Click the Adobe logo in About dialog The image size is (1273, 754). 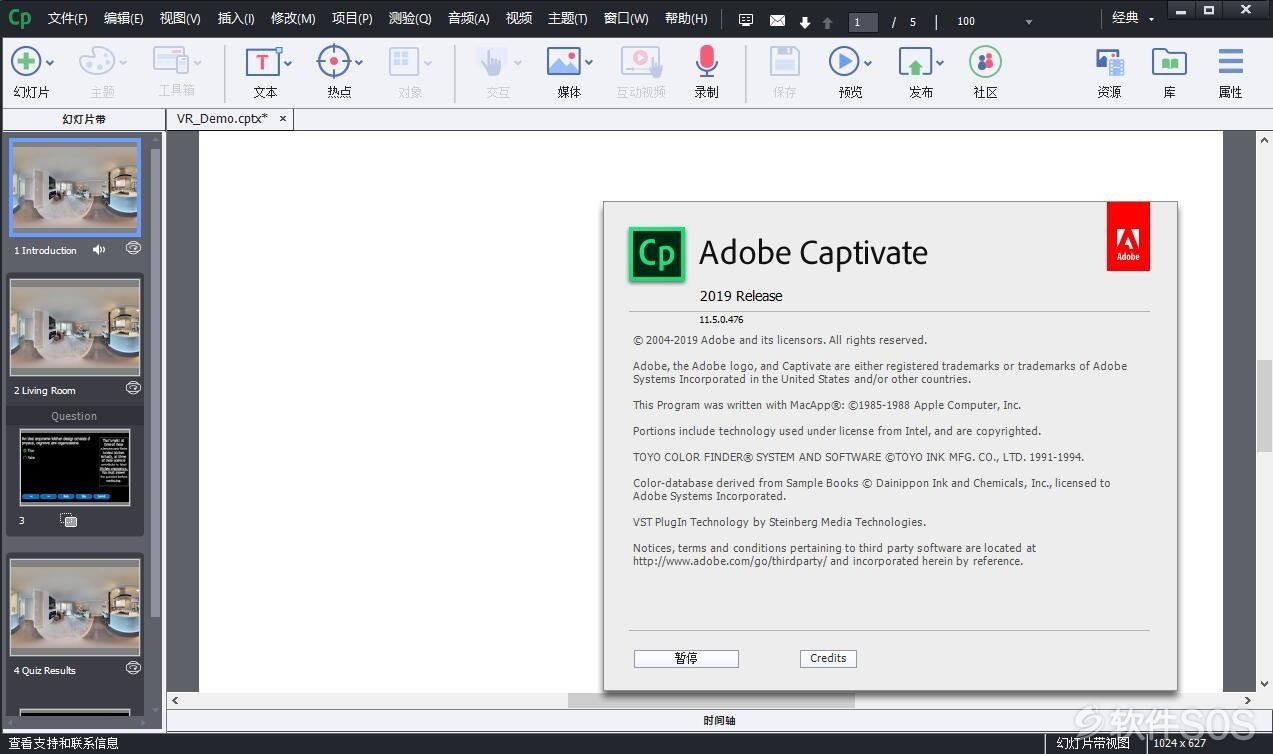[x=1128, y=236]
